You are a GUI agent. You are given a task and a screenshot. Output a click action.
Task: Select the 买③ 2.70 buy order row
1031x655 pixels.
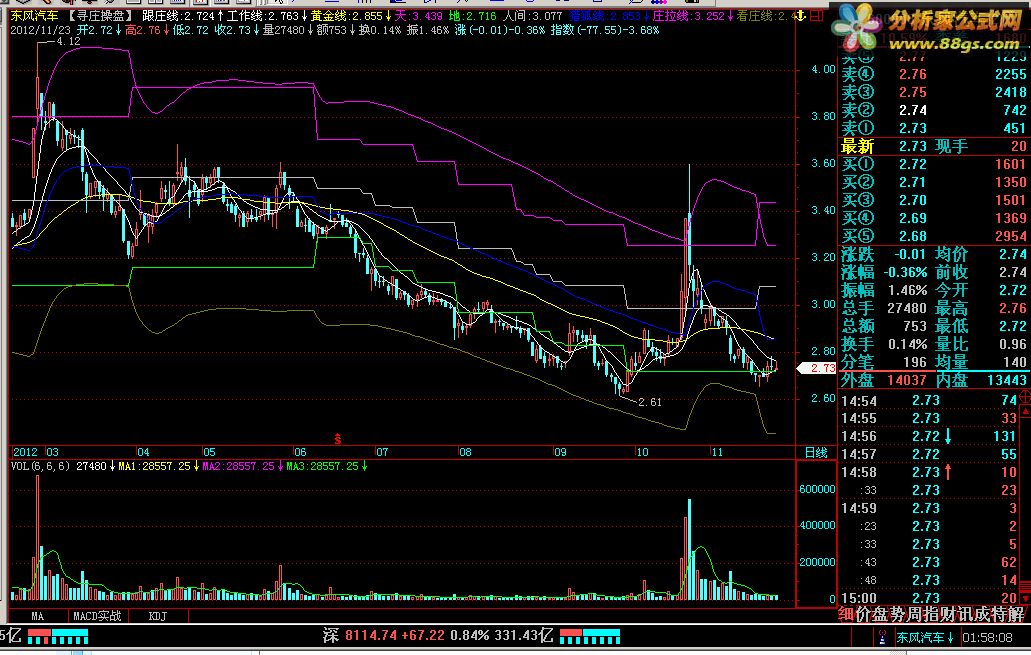click(x=934, y=200)
